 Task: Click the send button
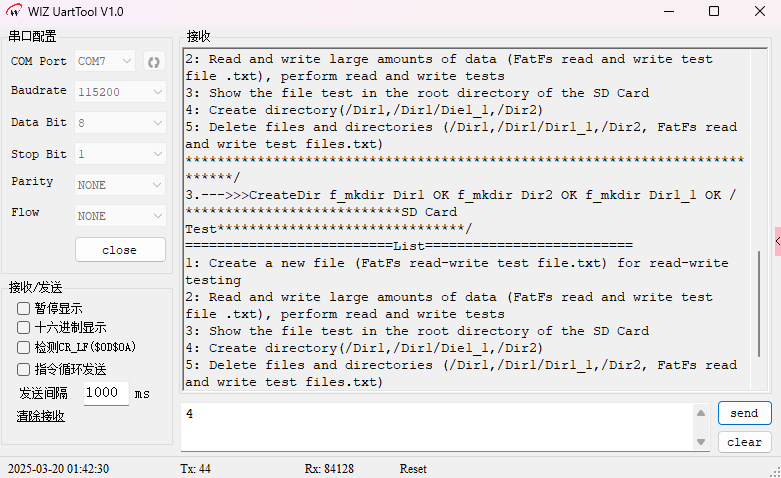point(744,413)
